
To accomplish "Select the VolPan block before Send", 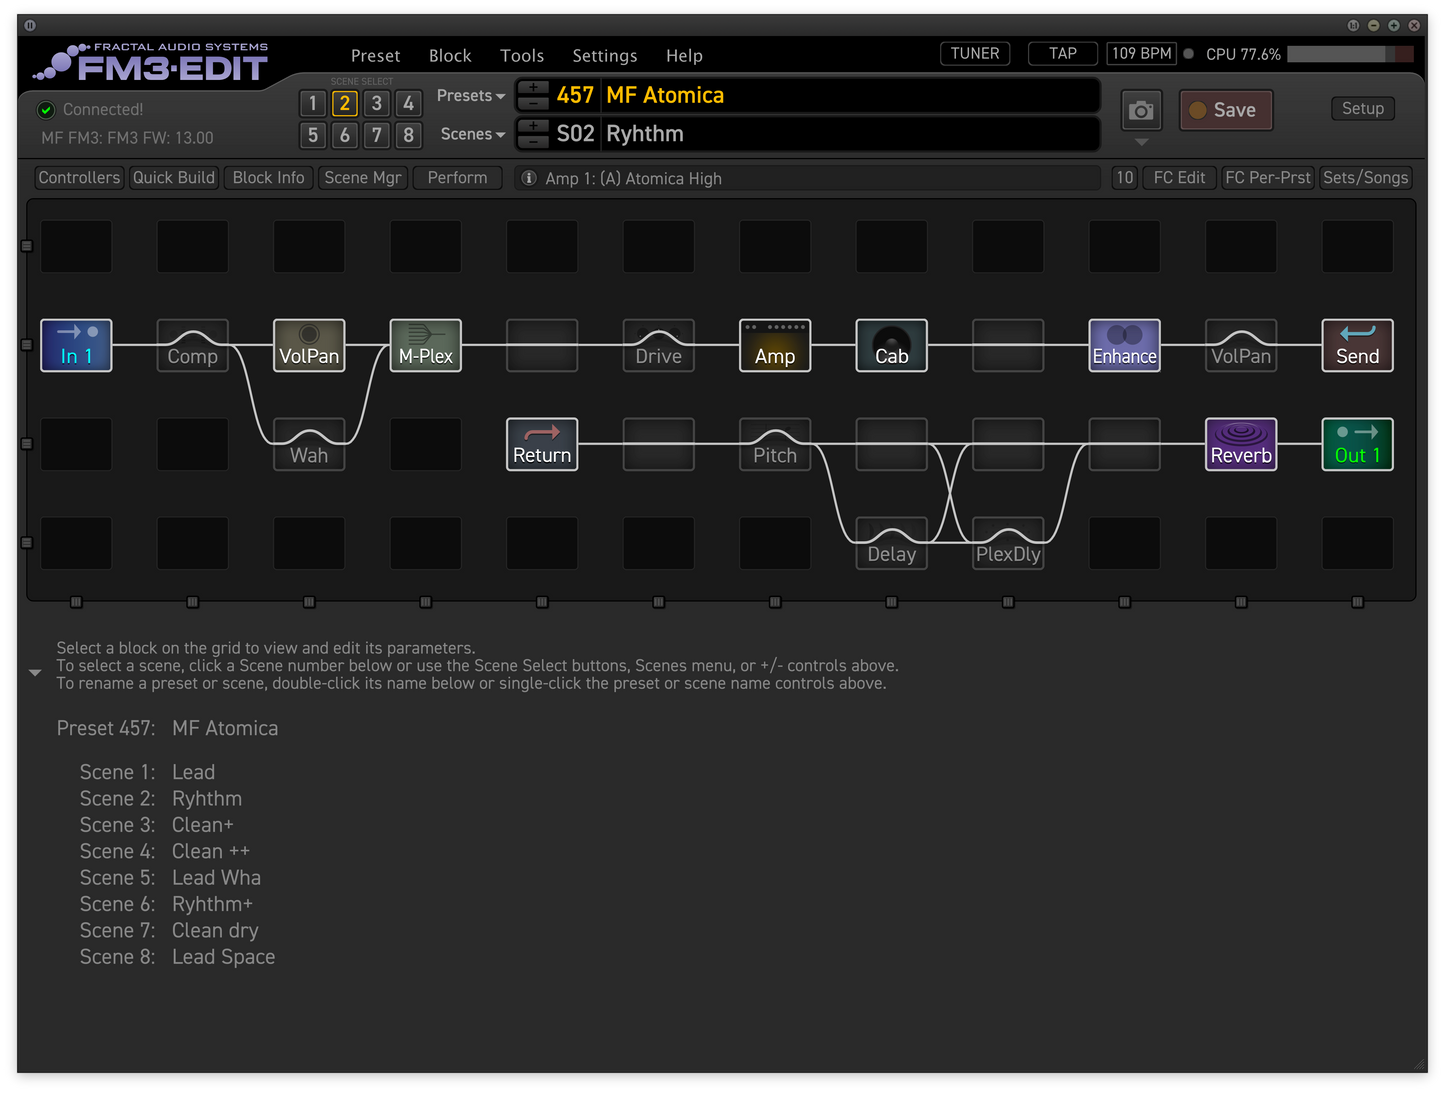I will [x=1241, y=345].
